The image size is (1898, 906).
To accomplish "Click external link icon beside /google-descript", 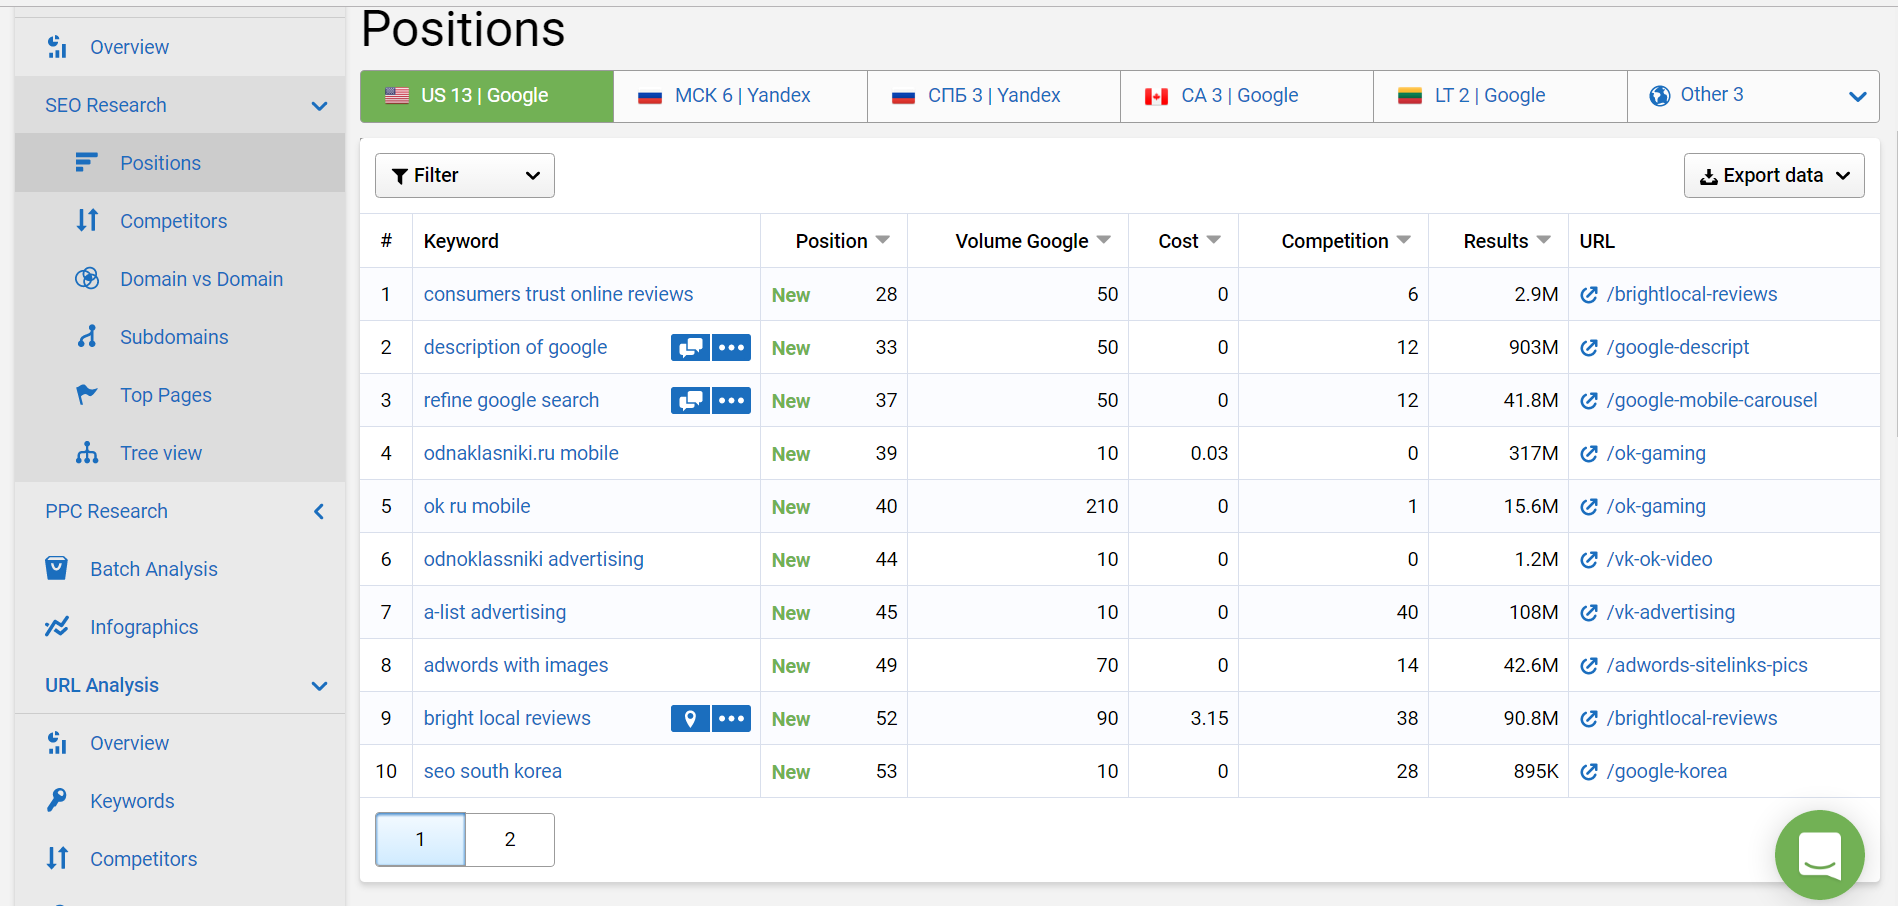I will pos(1588,348).
